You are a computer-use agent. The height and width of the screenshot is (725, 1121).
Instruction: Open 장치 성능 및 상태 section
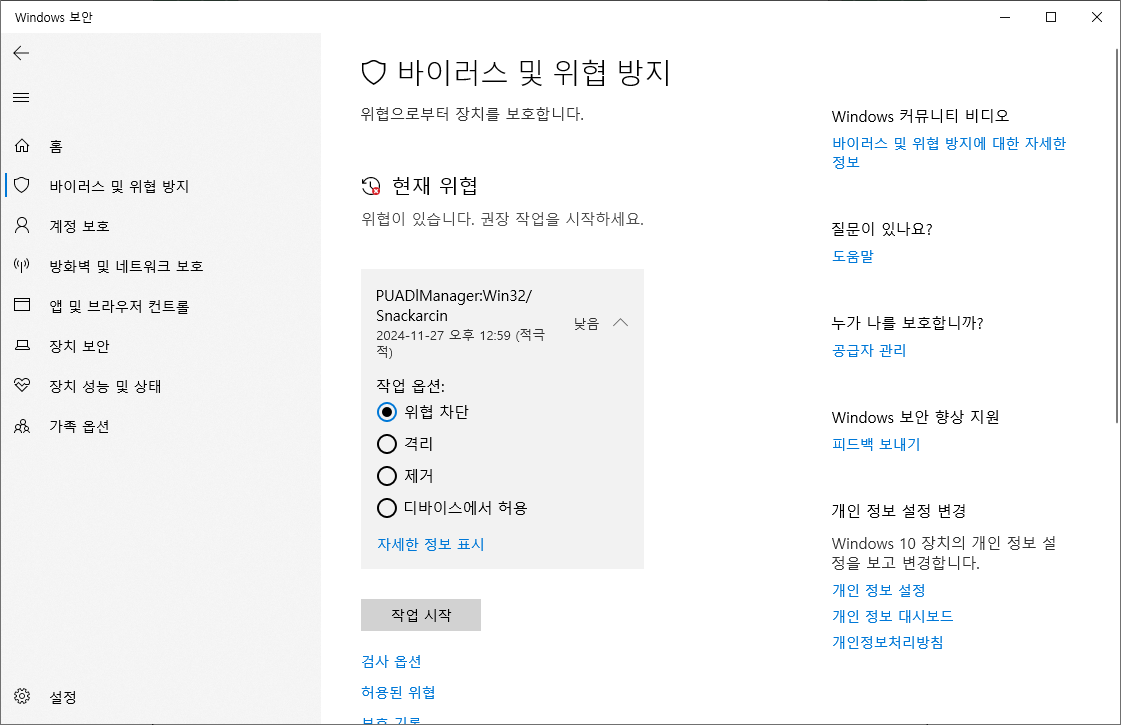(x=105, y=386)
